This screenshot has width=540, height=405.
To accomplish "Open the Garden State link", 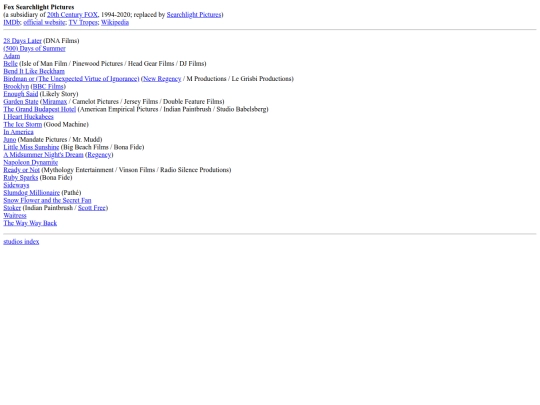I will point(21,102).
